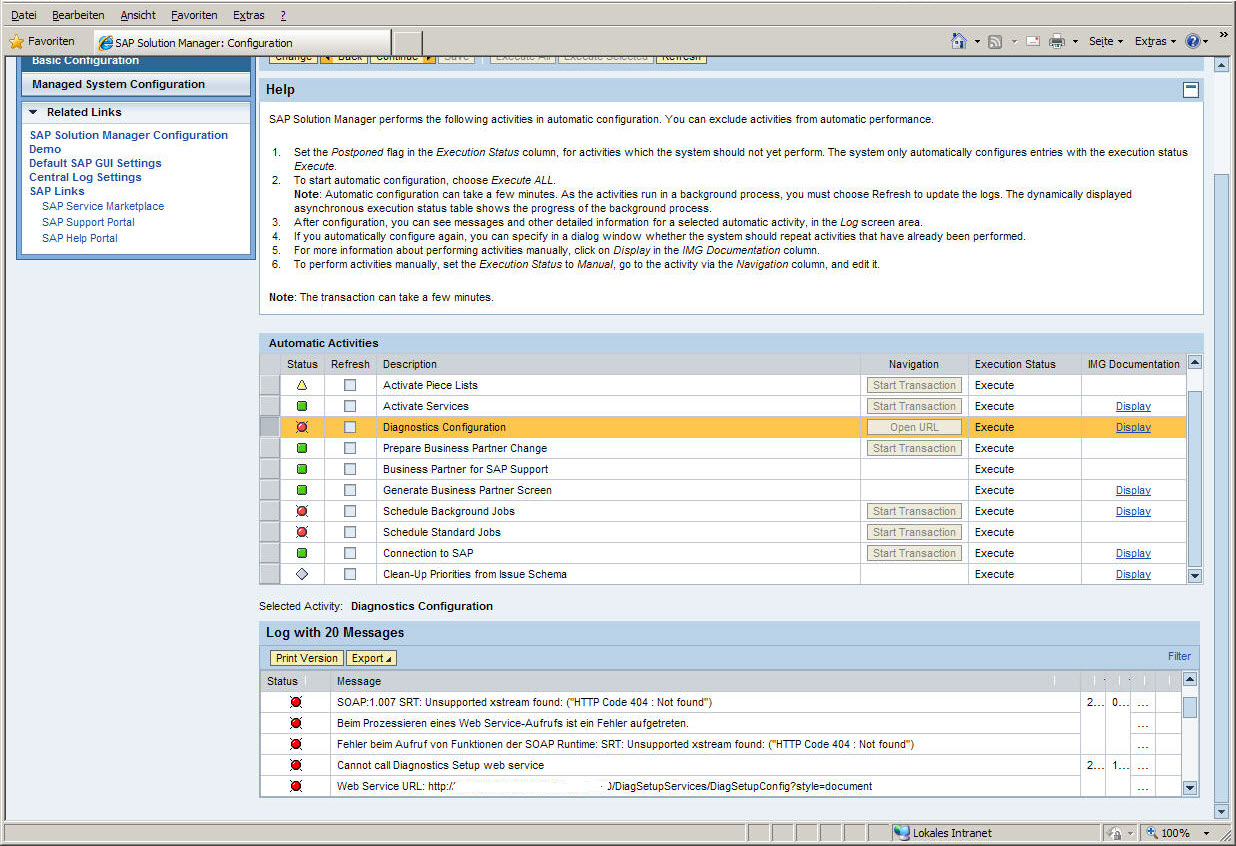This screenshot has height=846, width=1236.
Task: Click the green status icon of Activate Services
Action: click(x=302, y=406)
